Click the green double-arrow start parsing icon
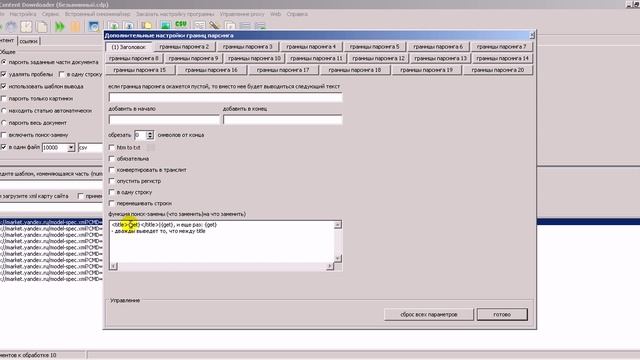 (x=60, y=27)
